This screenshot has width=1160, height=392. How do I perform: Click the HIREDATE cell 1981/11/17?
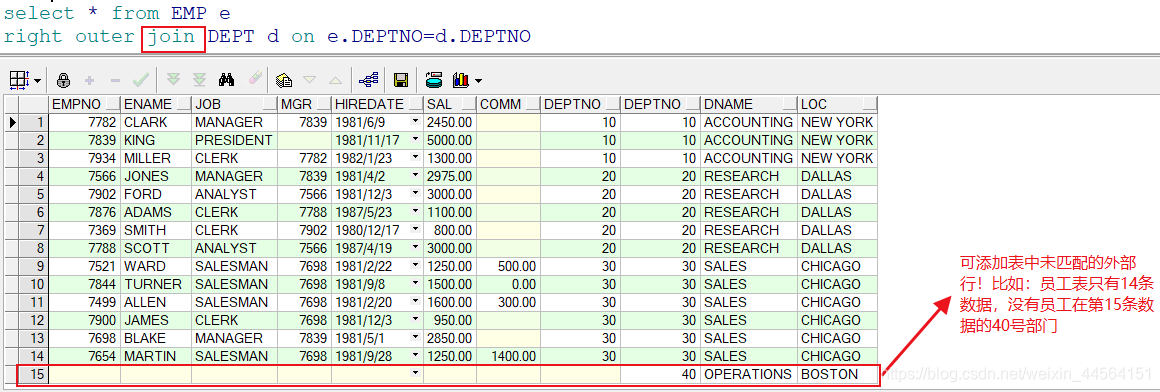click(x=377, y=140)
